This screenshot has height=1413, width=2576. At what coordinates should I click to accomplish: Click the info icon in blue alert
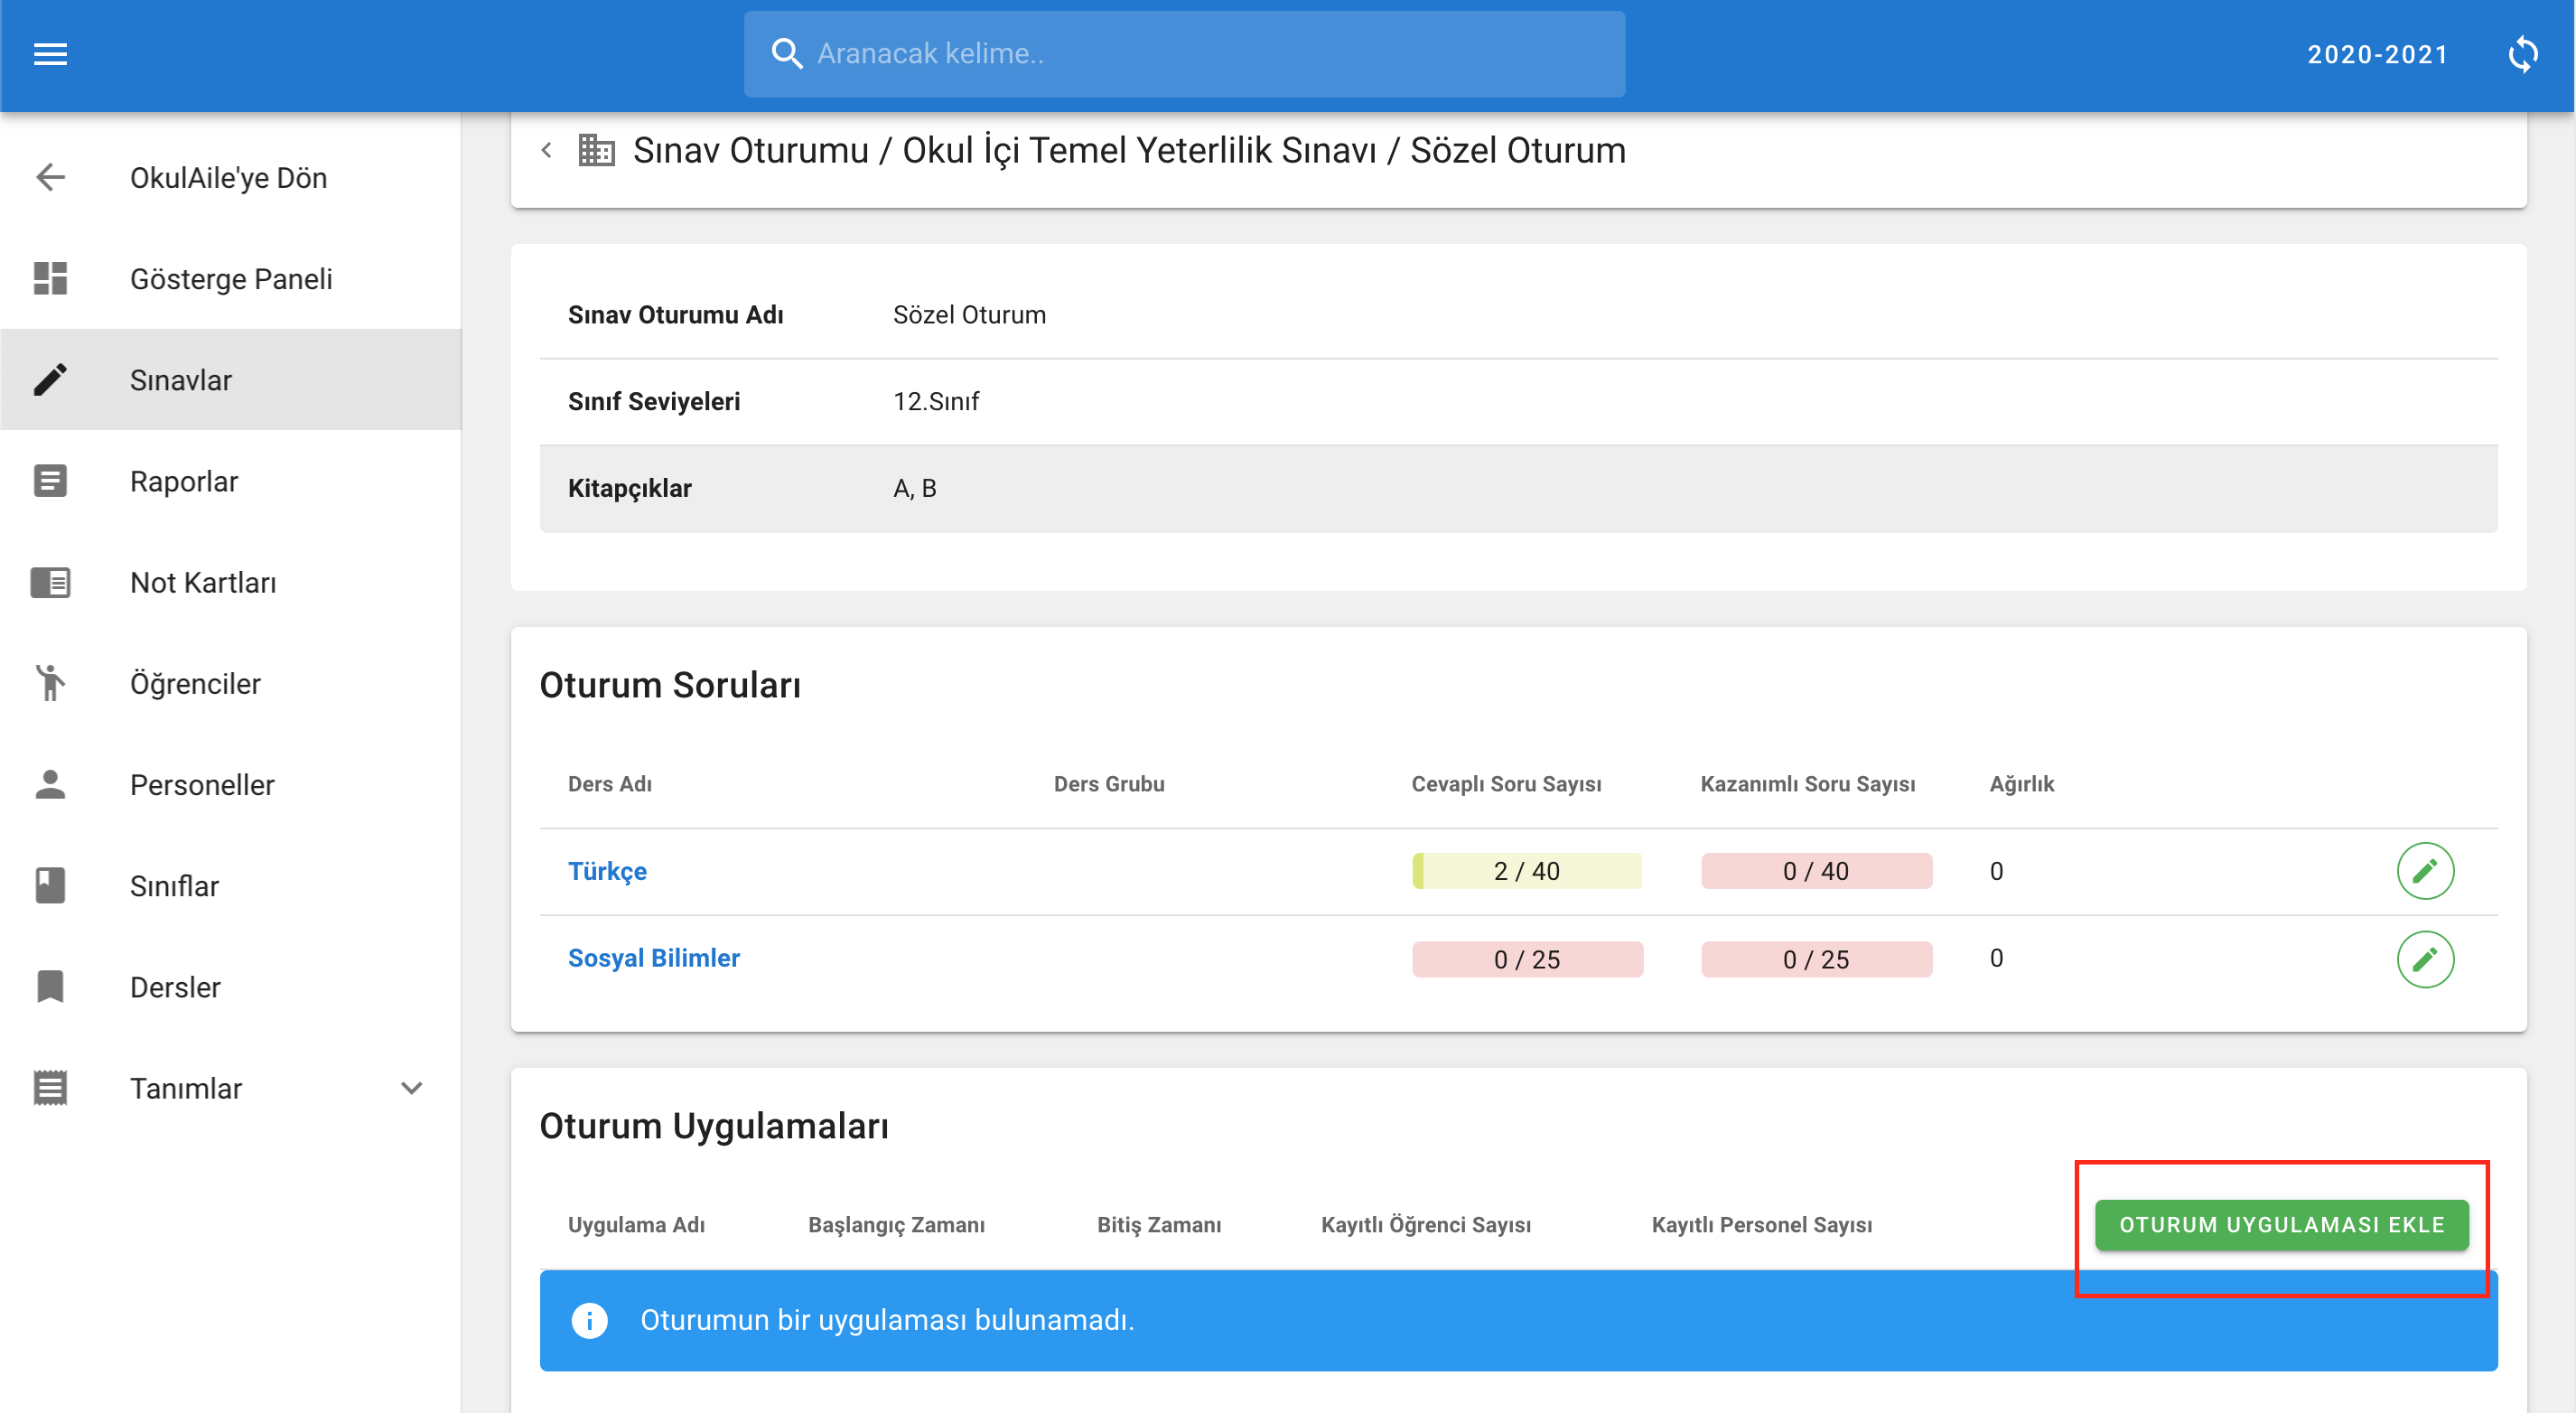[590, 1320]
